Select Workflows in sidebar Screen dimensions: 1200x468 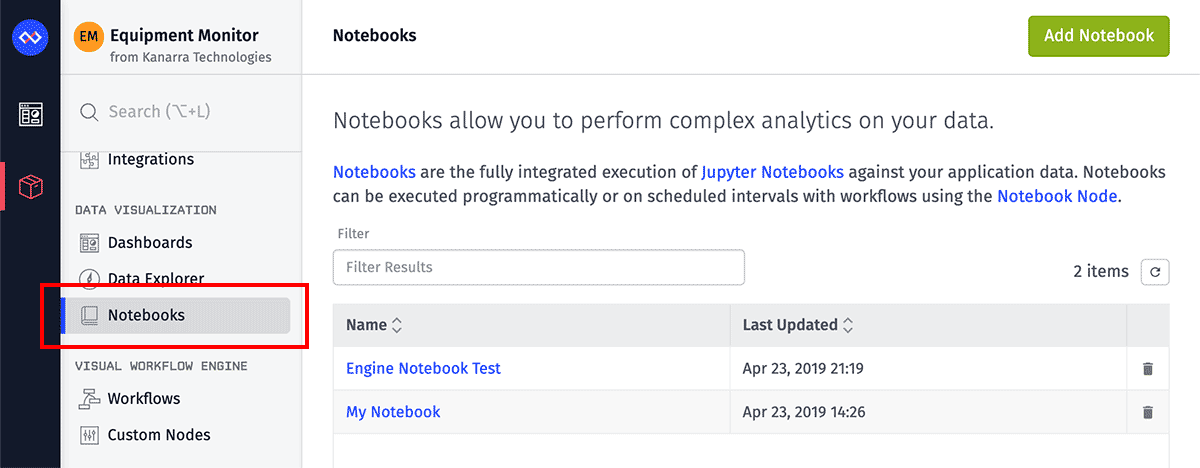point(144,398)
